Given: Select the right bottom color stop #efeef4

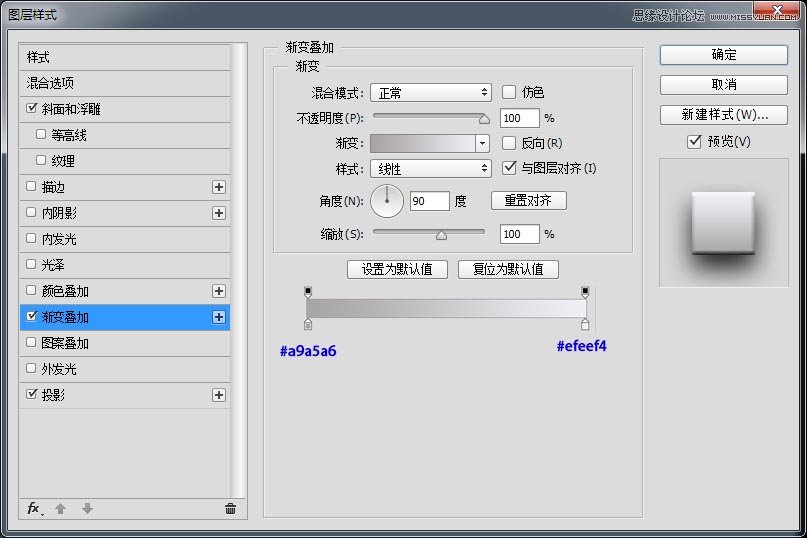Looking at the screenshot, I should click(x=585, y=324).
